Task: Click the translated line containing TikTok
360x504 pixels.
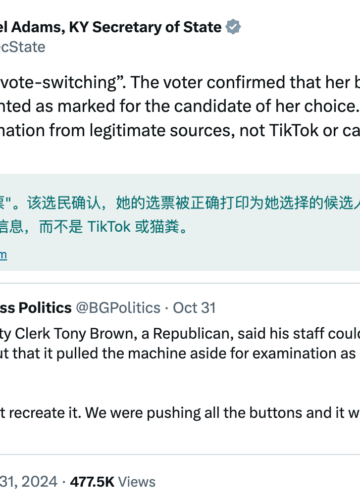Action: pyautogui.click(x=95, y=227)
